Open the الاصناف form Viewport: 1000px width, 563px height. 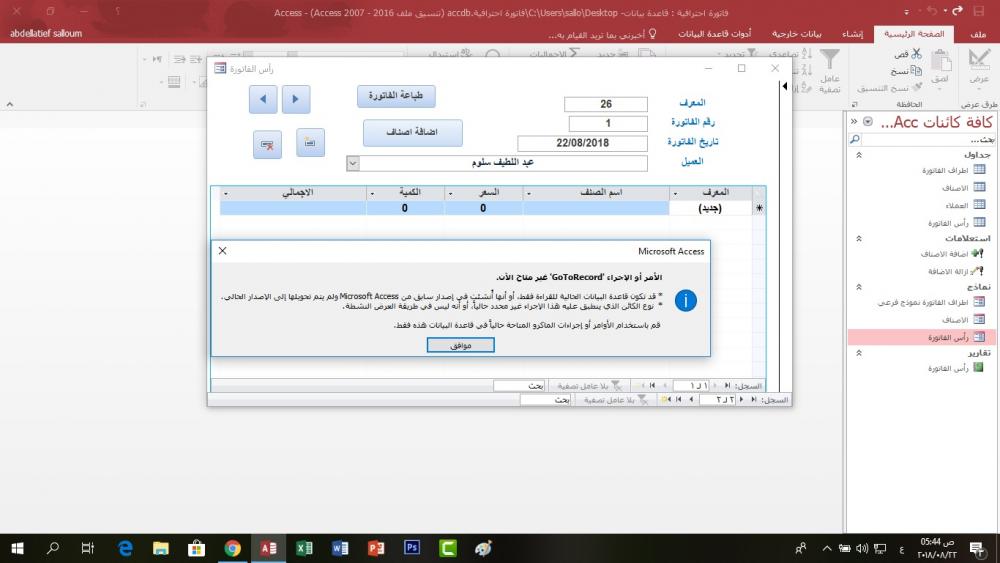[x=963, y=320]
